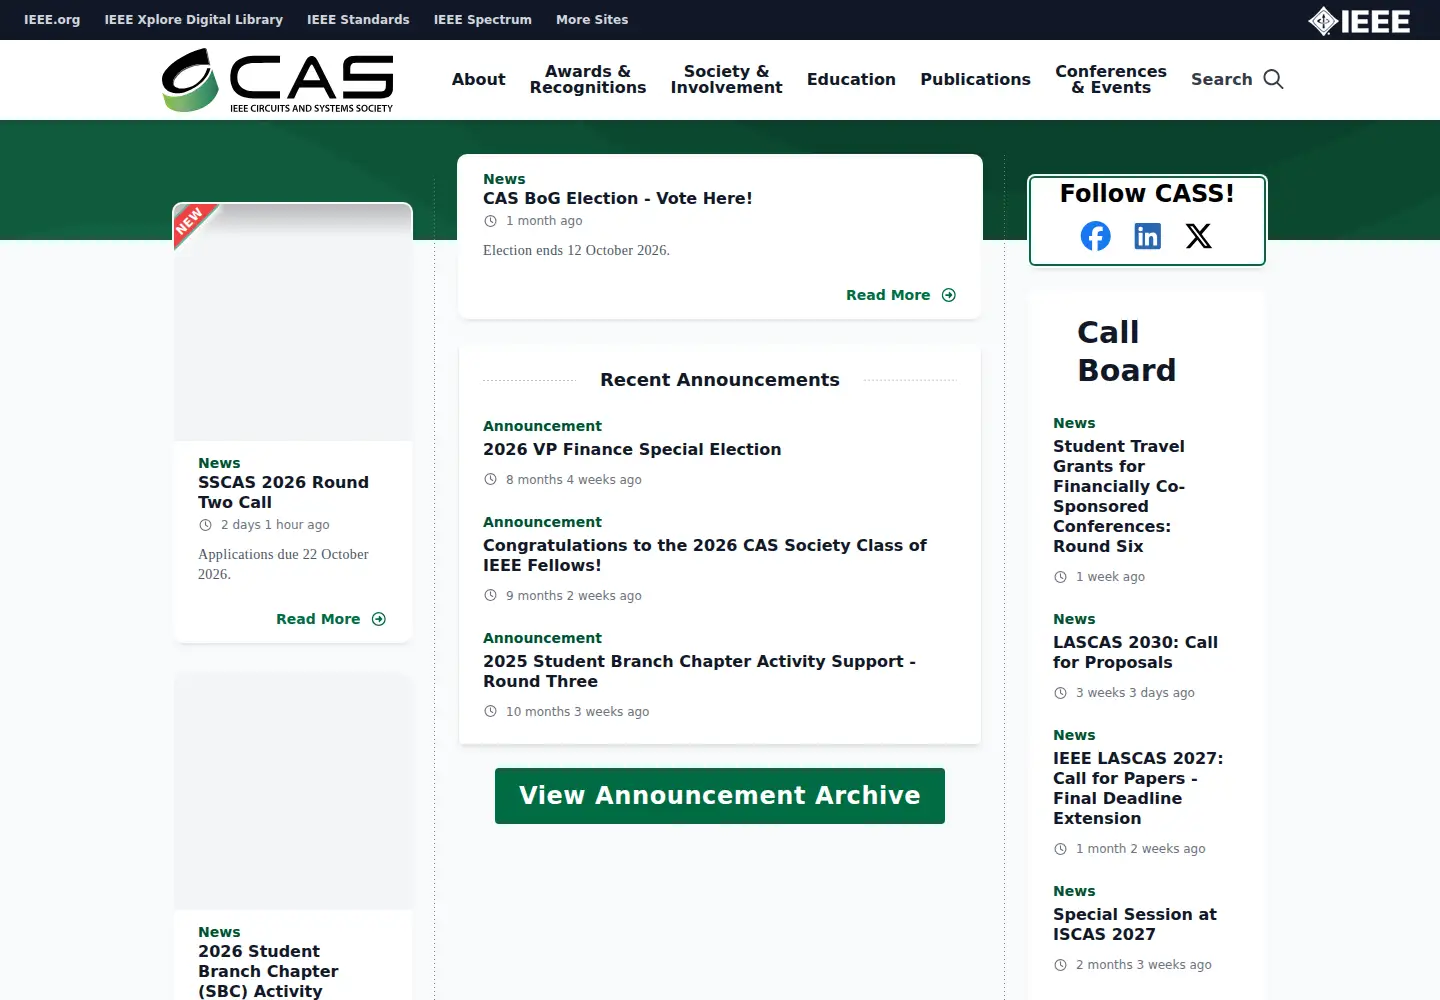
Task: Open the Facebook icon under Follow CASS
Action: click(1095, 236)
